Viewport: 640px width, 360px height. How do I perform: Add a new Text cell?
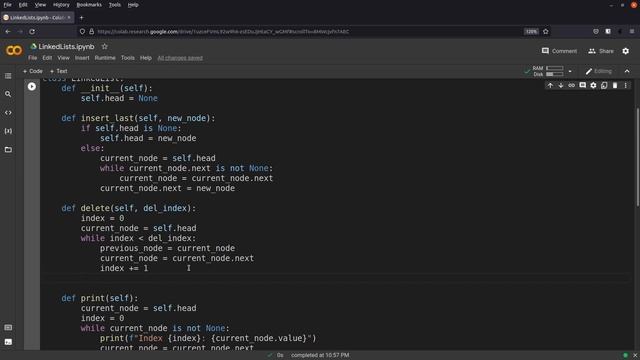[x=58, y=71]
